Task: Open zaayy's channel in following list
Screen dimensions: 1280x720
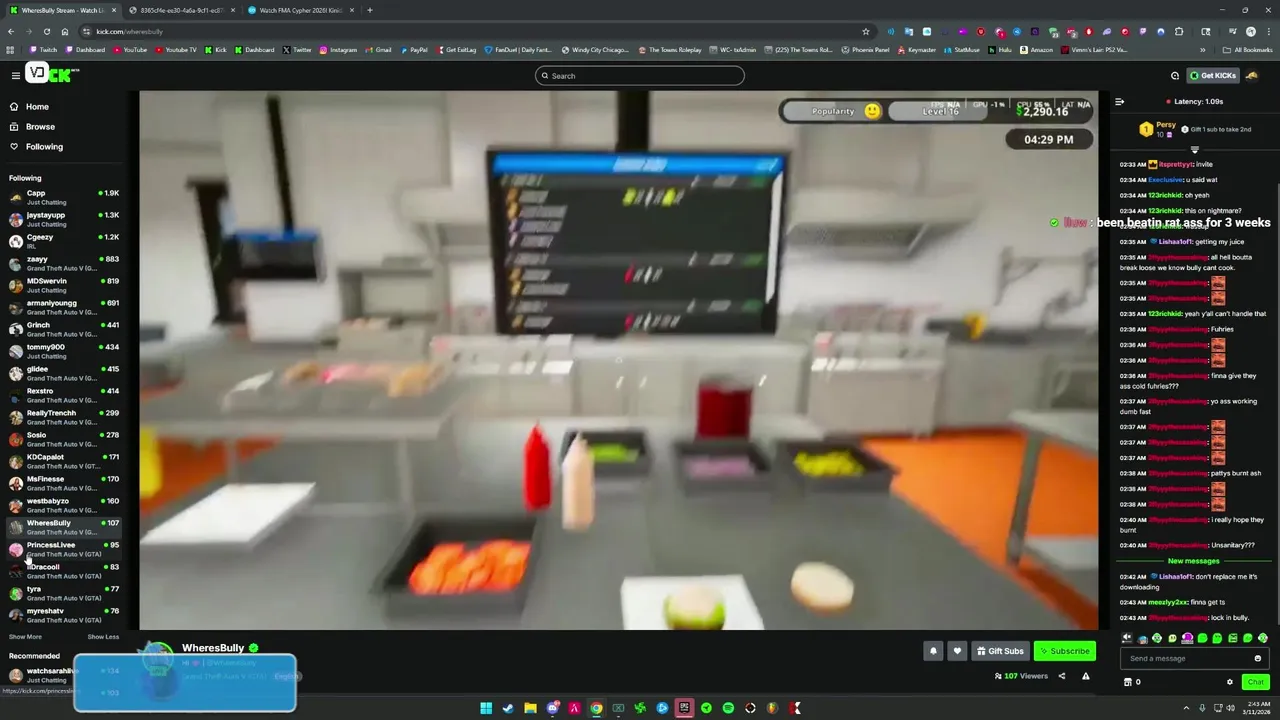Action: [x=64, y=263]
